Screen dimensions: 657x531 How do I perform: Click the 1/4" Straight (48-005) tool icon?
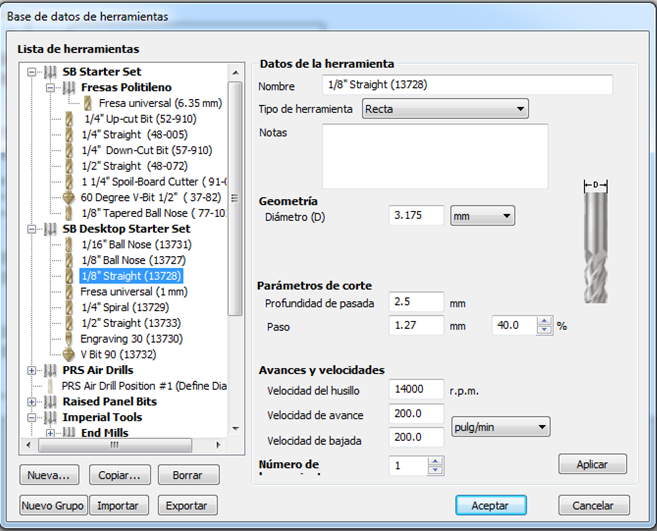[69, 135]
